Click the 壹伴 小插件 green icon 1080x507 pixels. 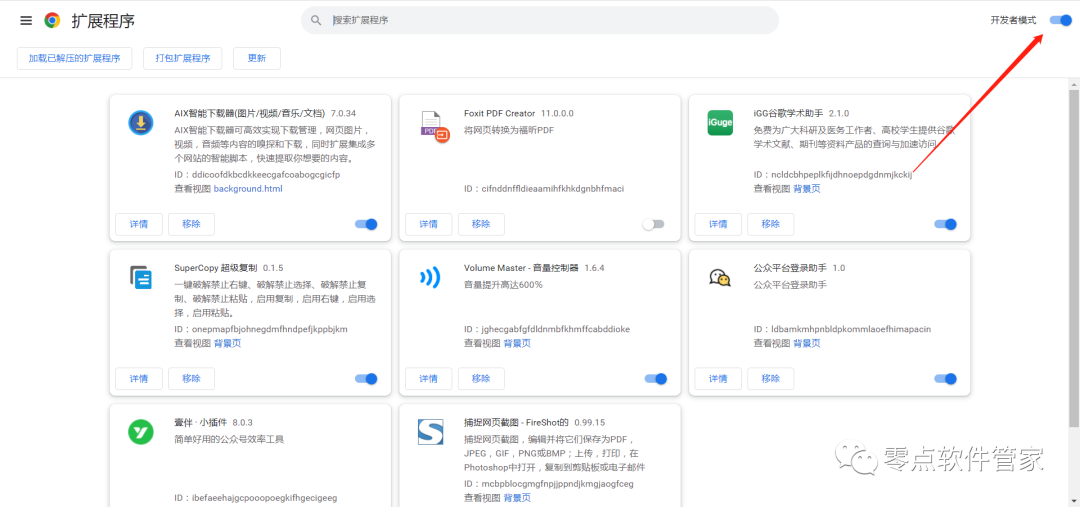click(141, 432)
